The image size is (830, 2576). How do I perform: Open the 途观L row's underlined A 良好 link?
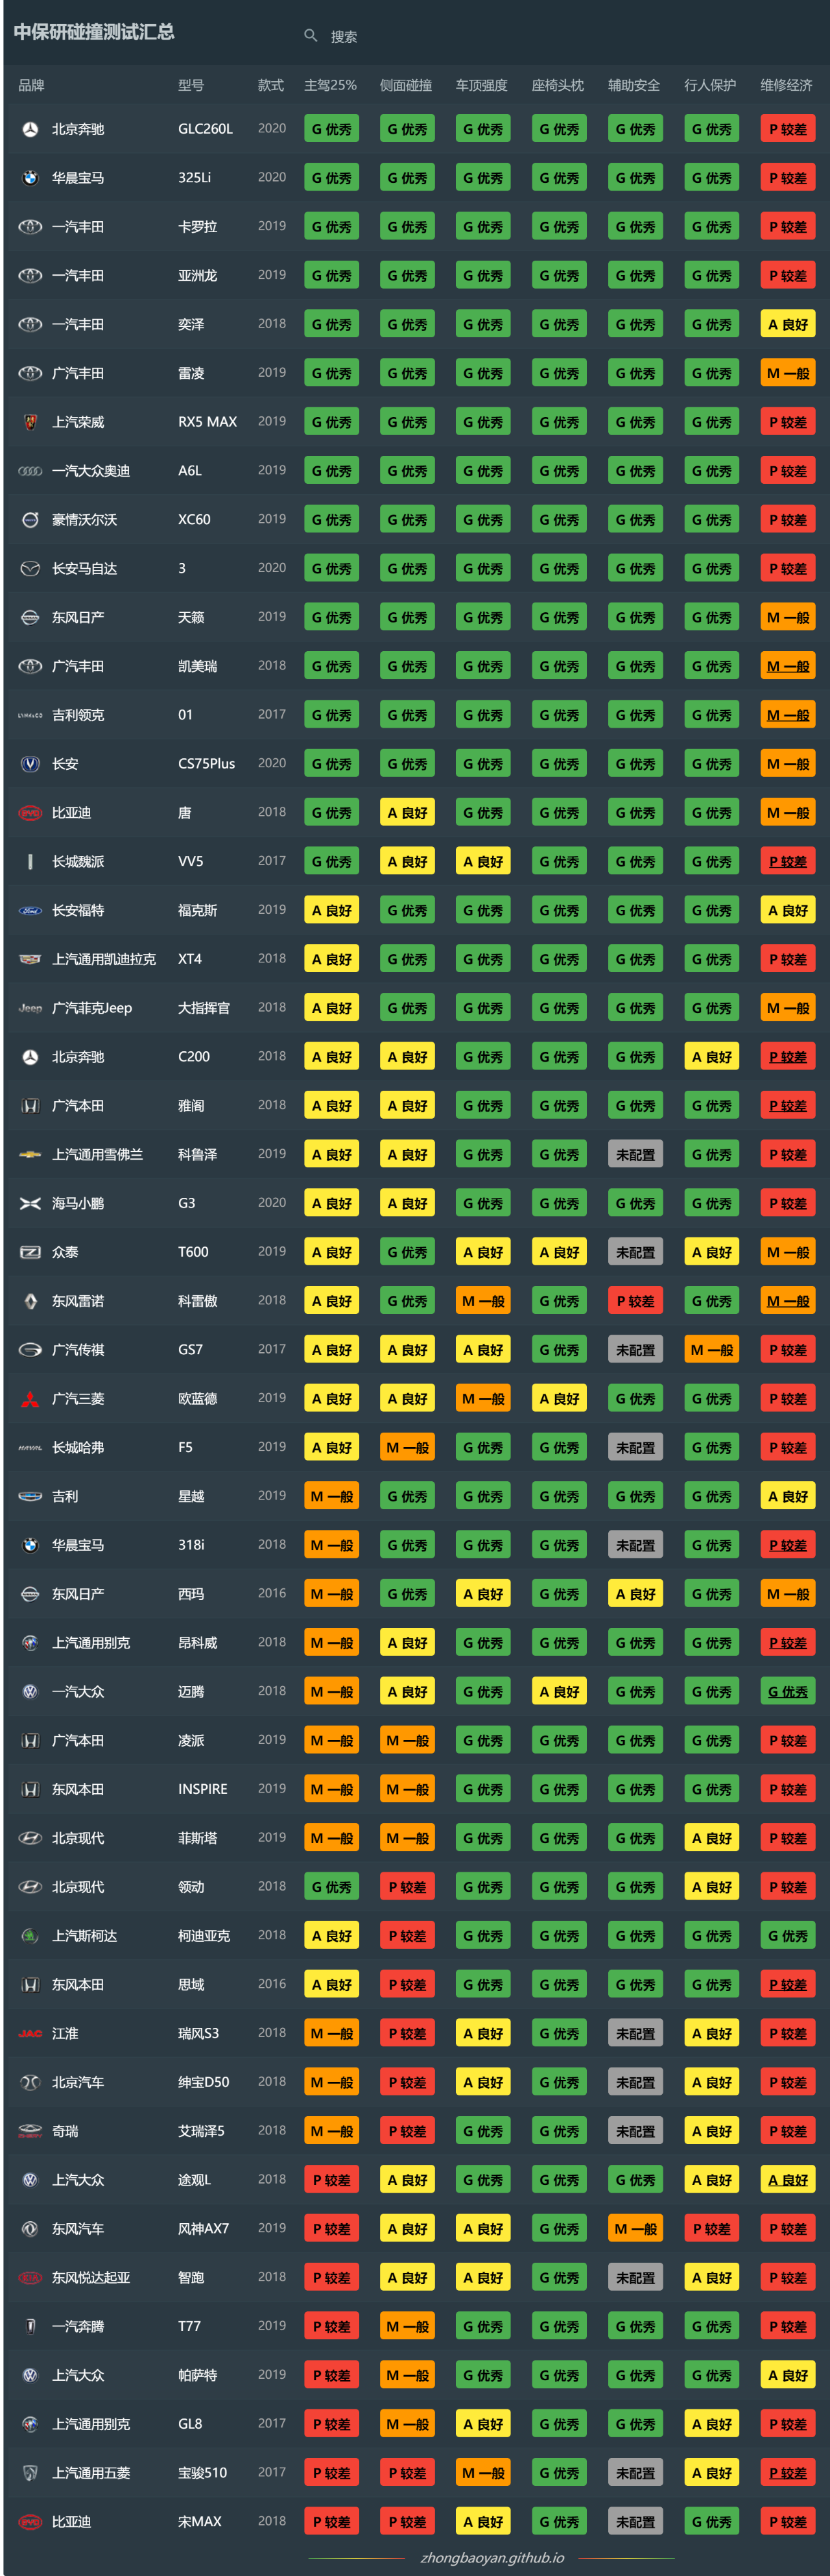click(x=788, y=2180)
